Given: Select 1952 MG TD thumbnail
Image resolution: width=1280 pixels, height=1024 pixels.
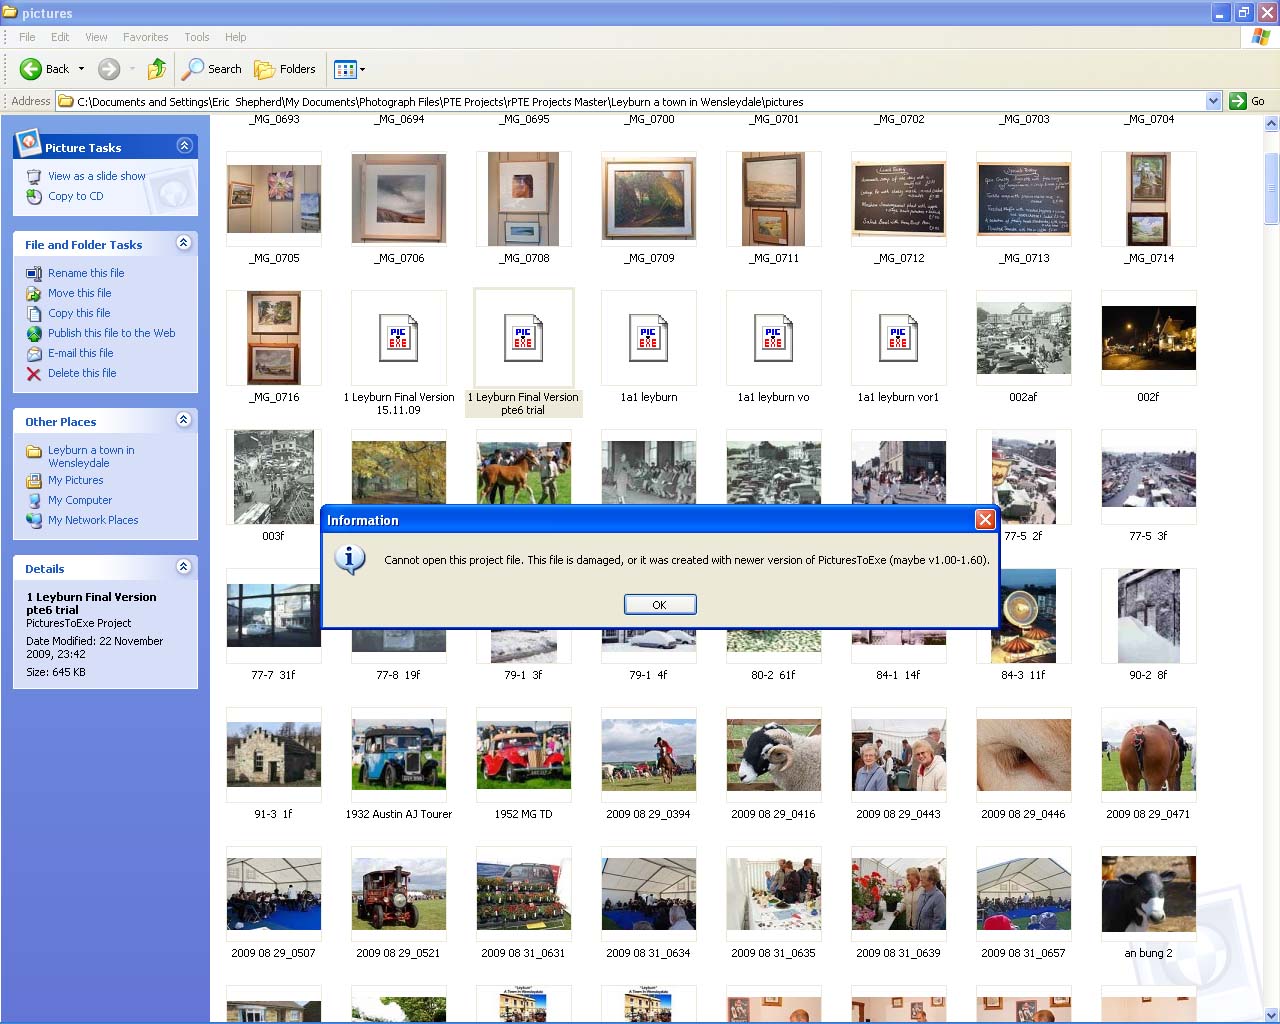Looking at the screenshot, I should [524, 755].
